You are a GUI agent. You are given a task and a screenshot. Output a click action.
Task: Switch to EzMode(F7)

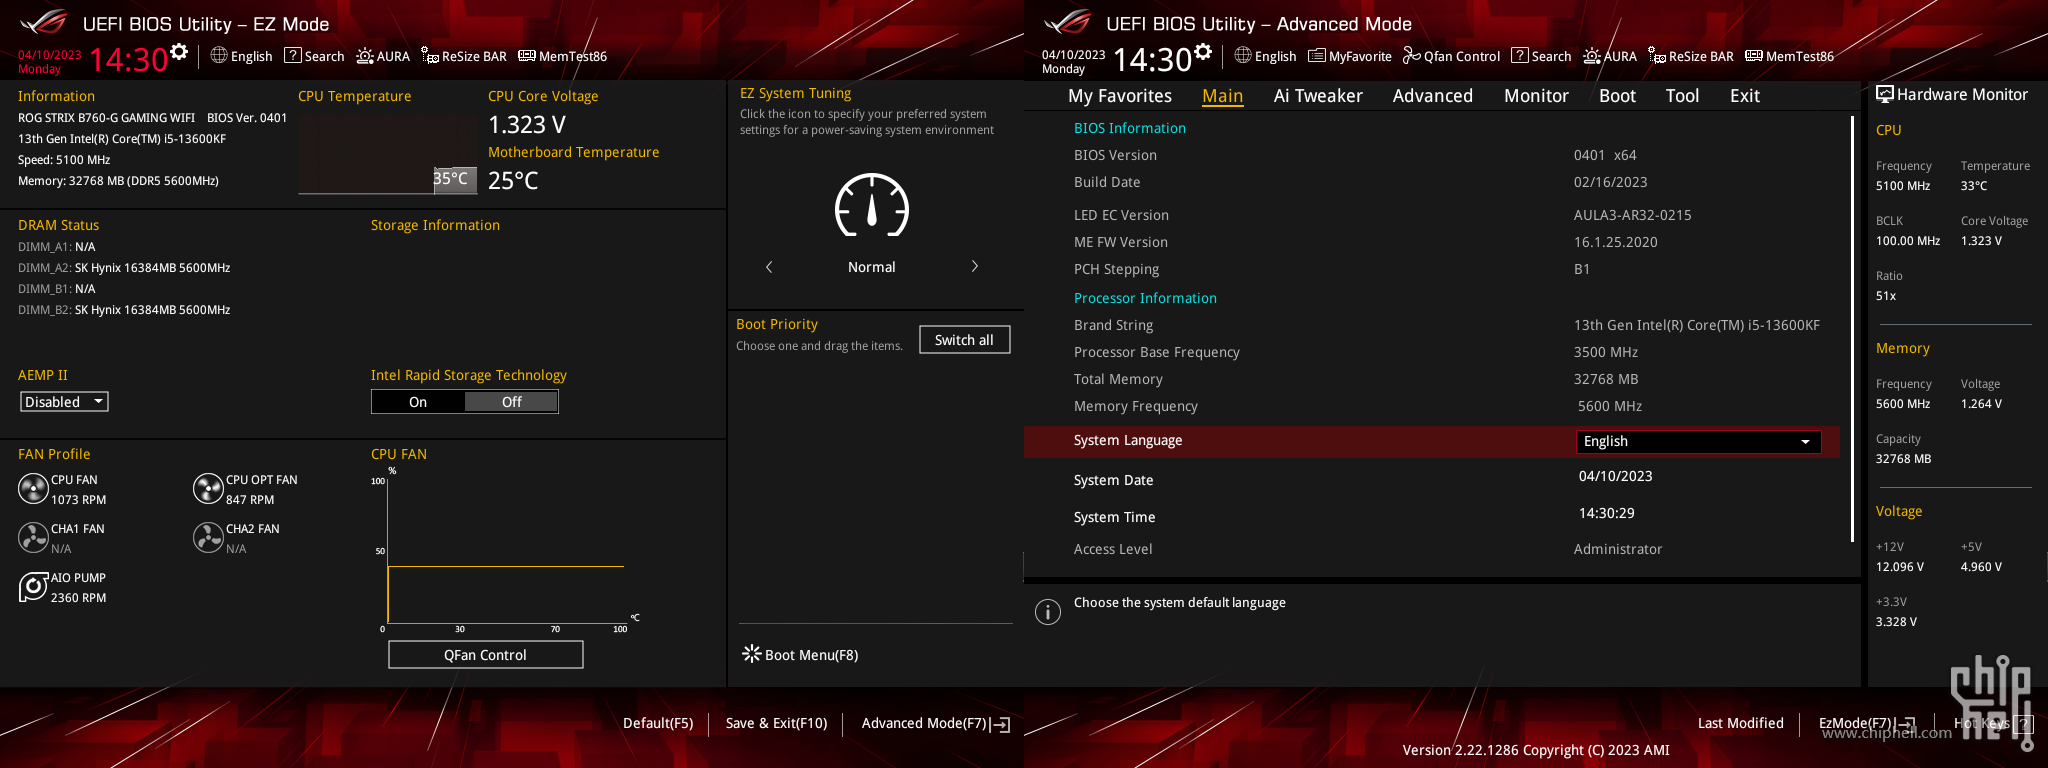point(1866,723)
